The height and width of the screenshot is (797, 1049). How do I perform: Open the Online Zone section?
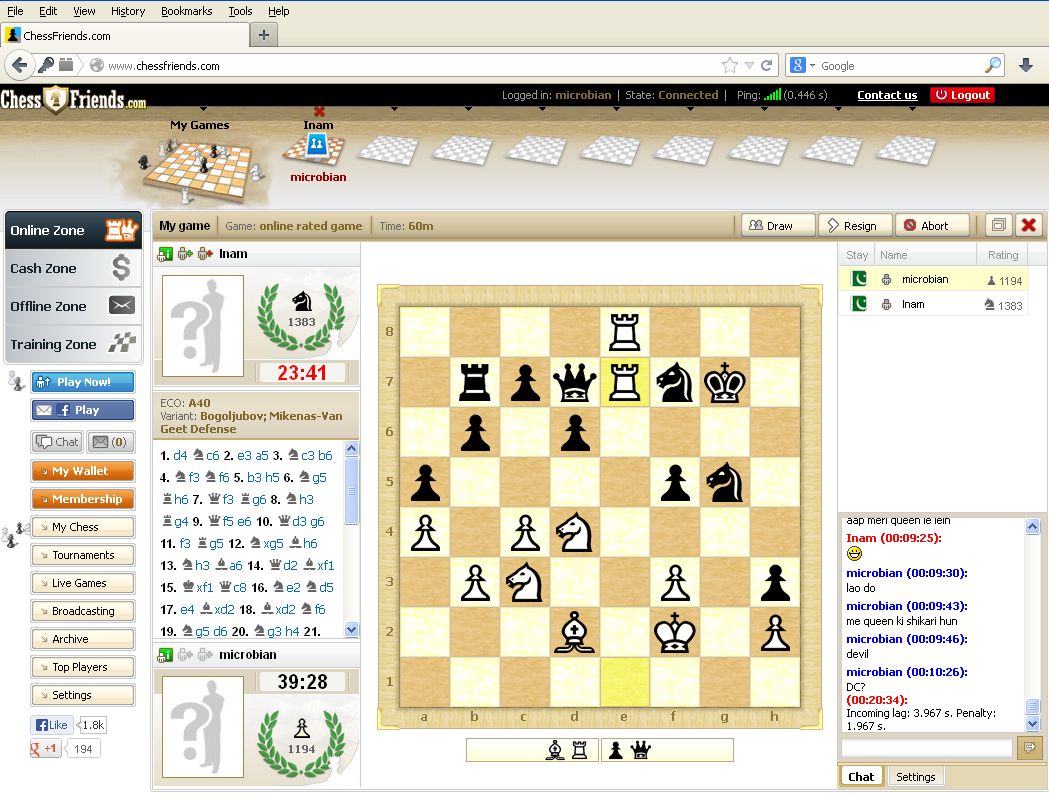point(73,230)
